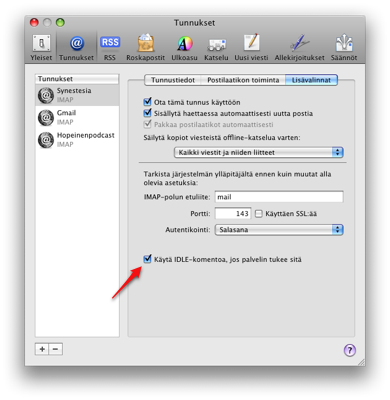Open the Uusi viesti composing pane
Viewport: 390px width, 400px height.
coord(251,47)
